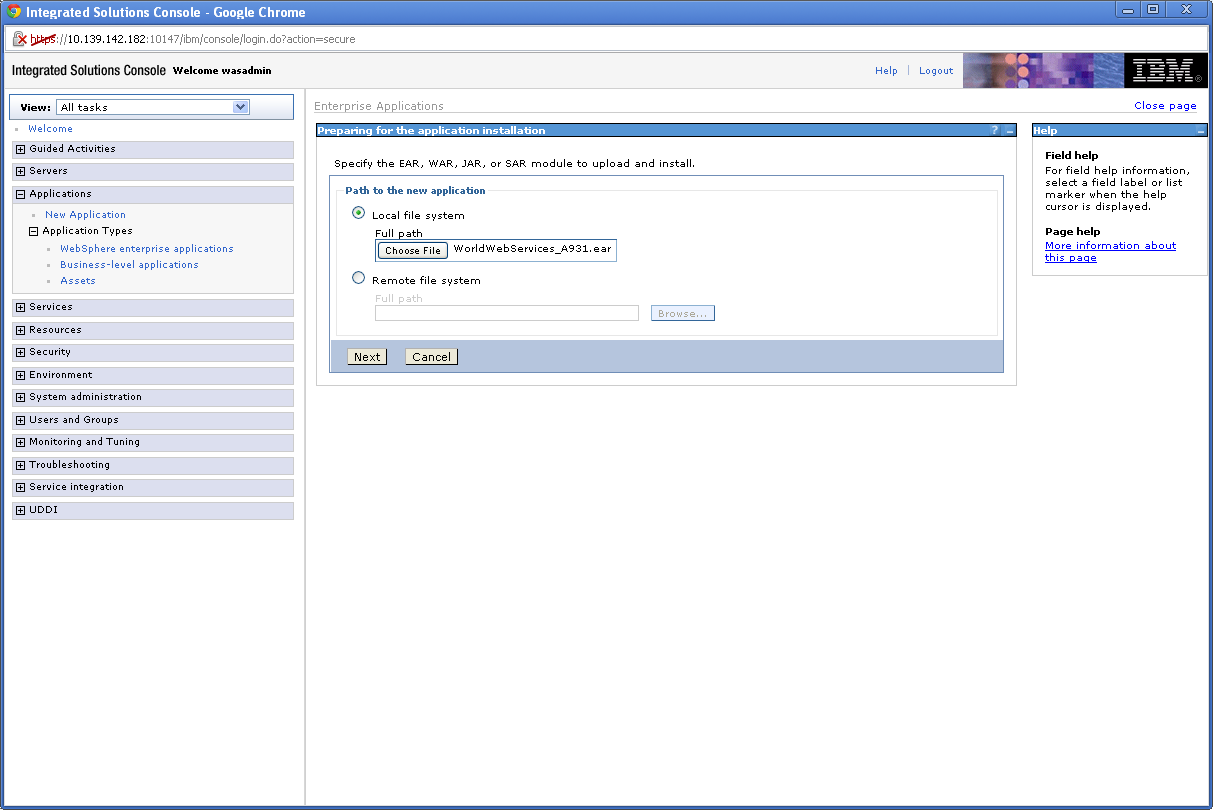Viewport: 1213px width, 810px height.
Task: Open Business-level applications link
Action: tap(129, 265)
